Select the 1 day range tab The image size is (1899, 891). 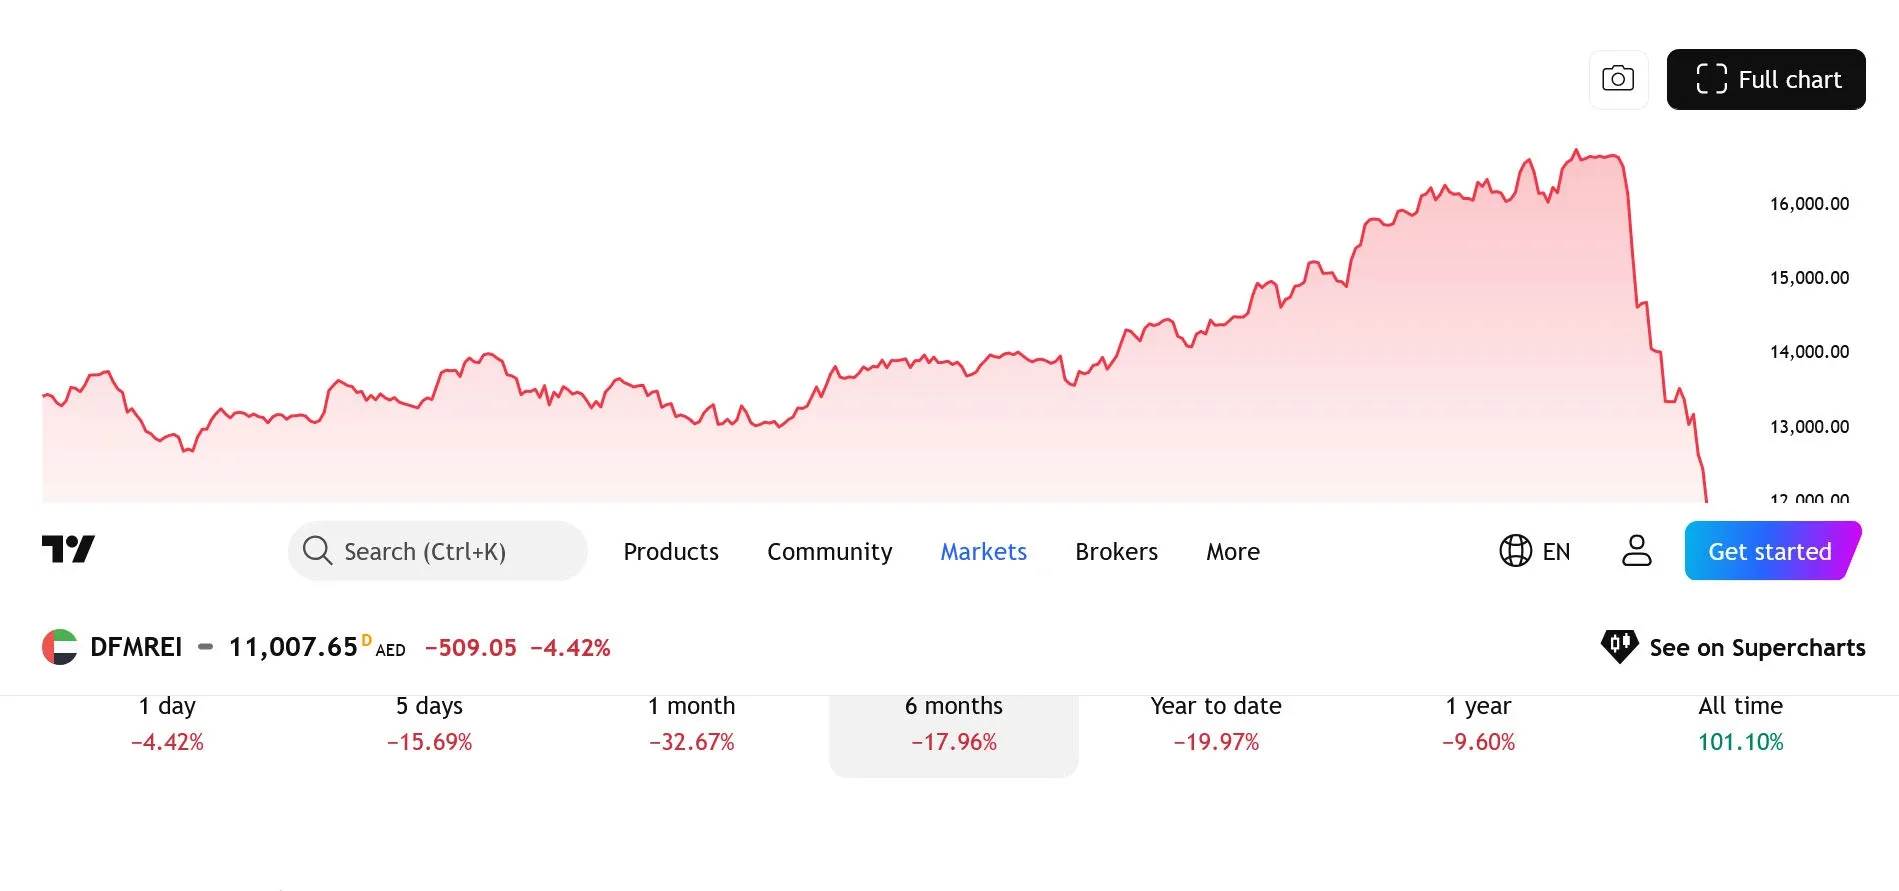pyautogui.click(x=167, y=724)
